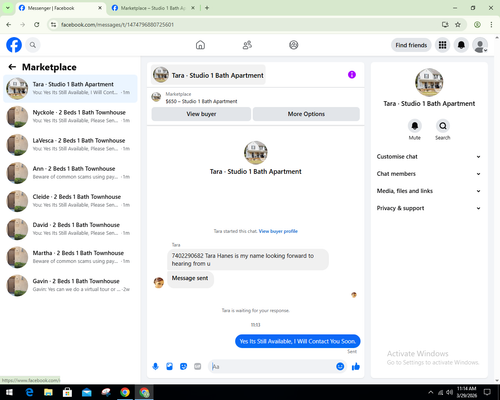This screenshot has width=500, height=400.
Task: Click the Find friends button
Action: (411, 45)
